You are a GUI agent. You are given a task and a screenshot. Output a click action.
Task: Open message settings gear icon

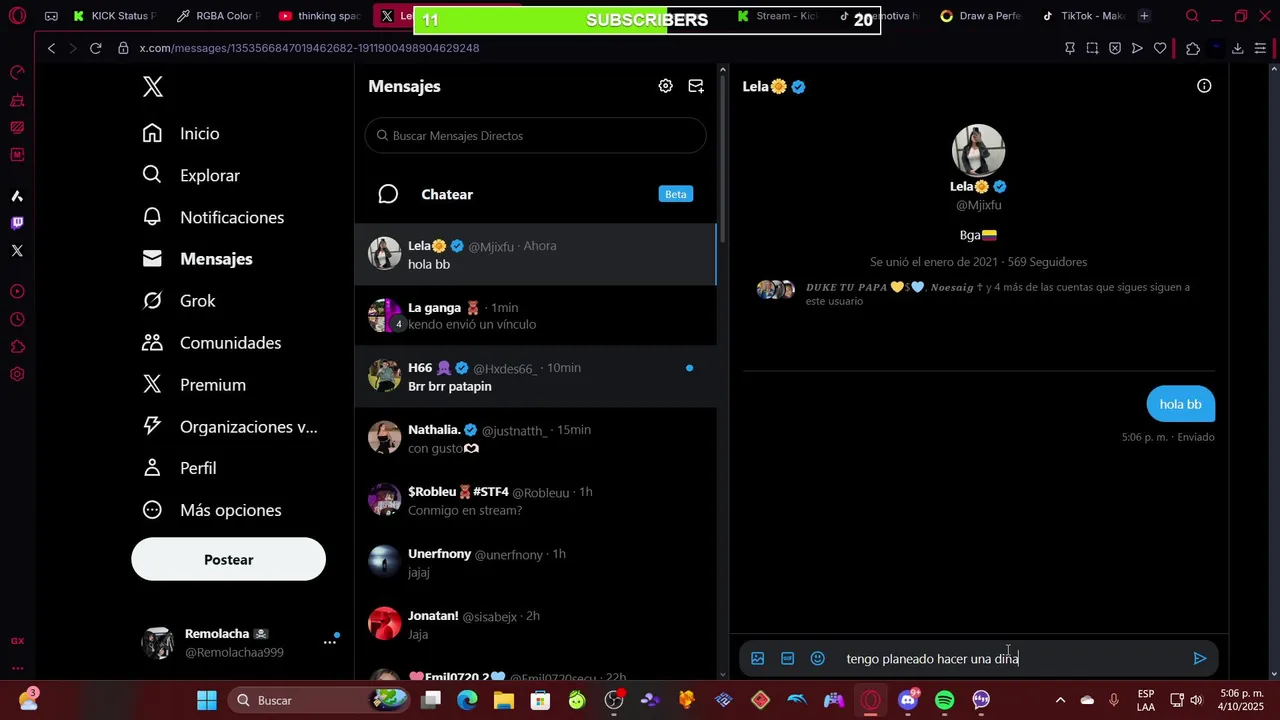coord(665,86)
